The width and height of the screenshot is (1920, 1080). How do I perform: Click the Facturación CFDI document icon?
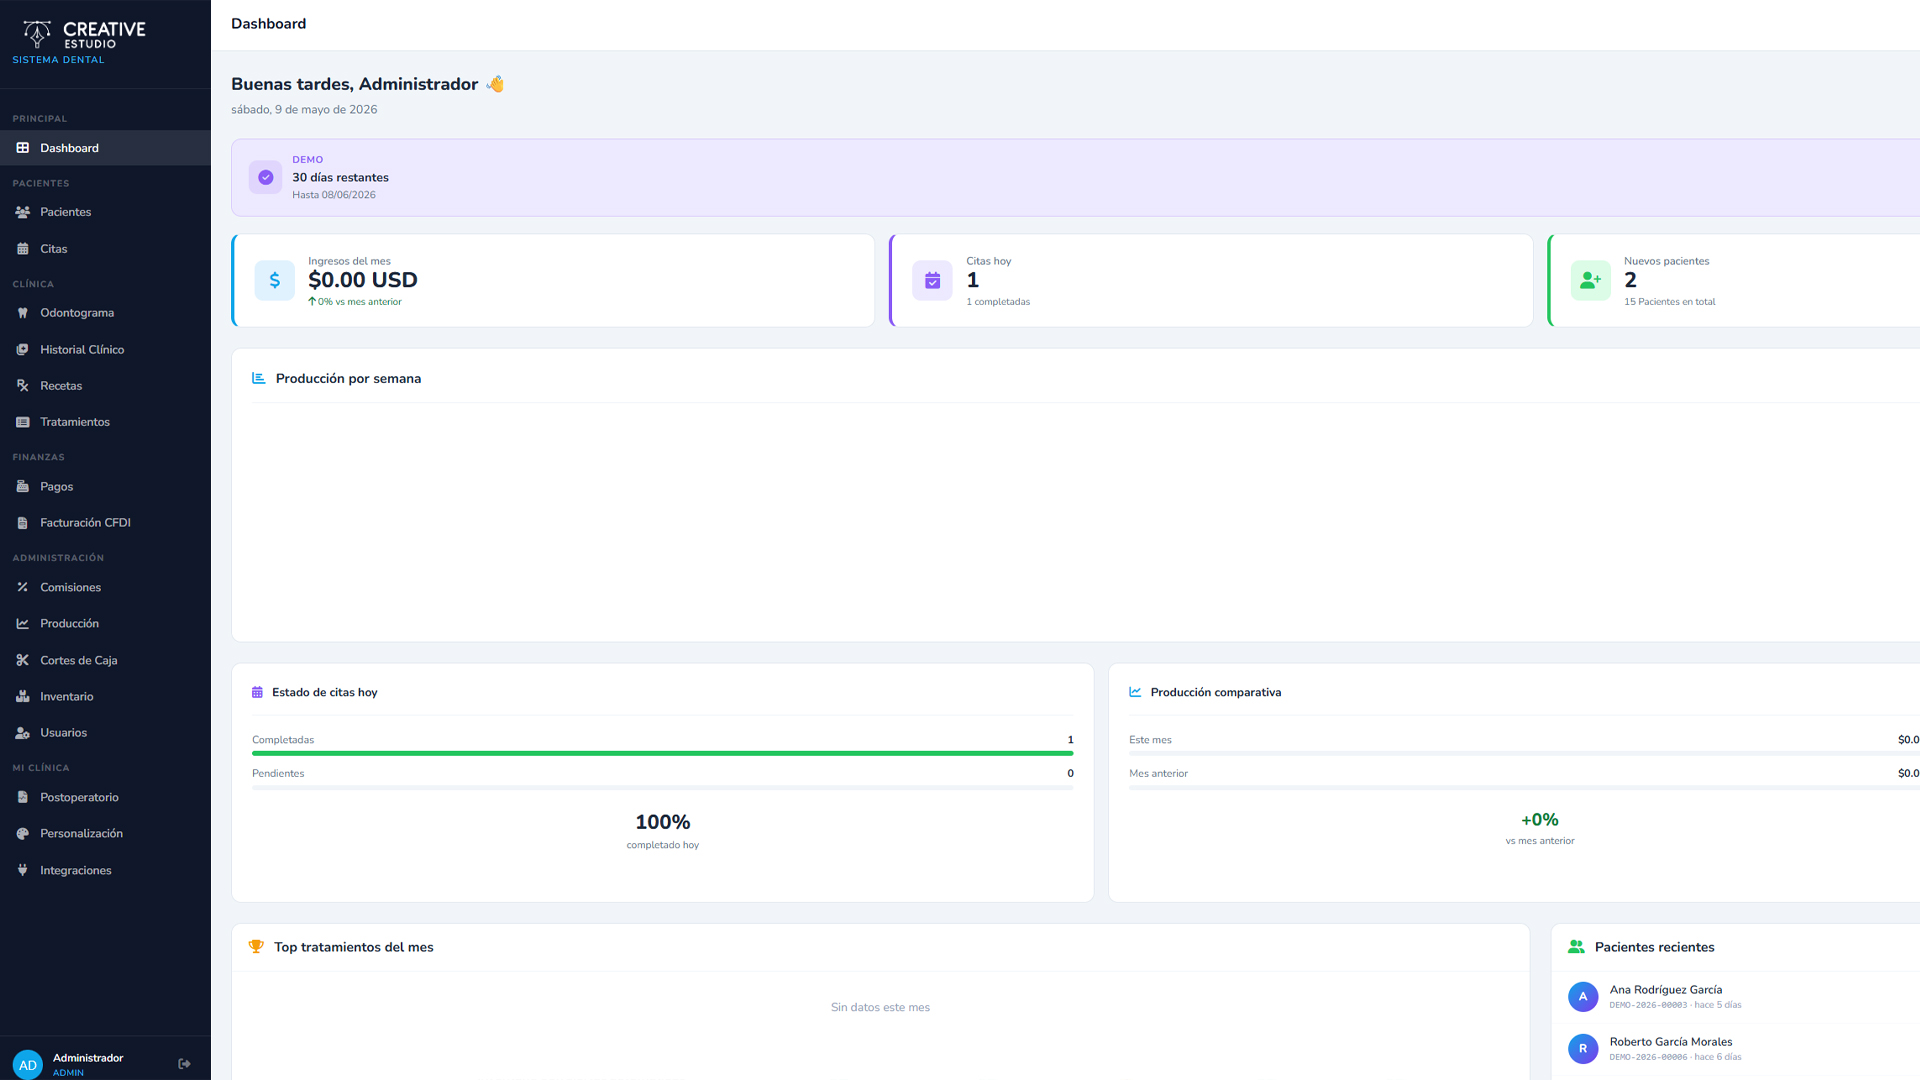pos(22,523)
